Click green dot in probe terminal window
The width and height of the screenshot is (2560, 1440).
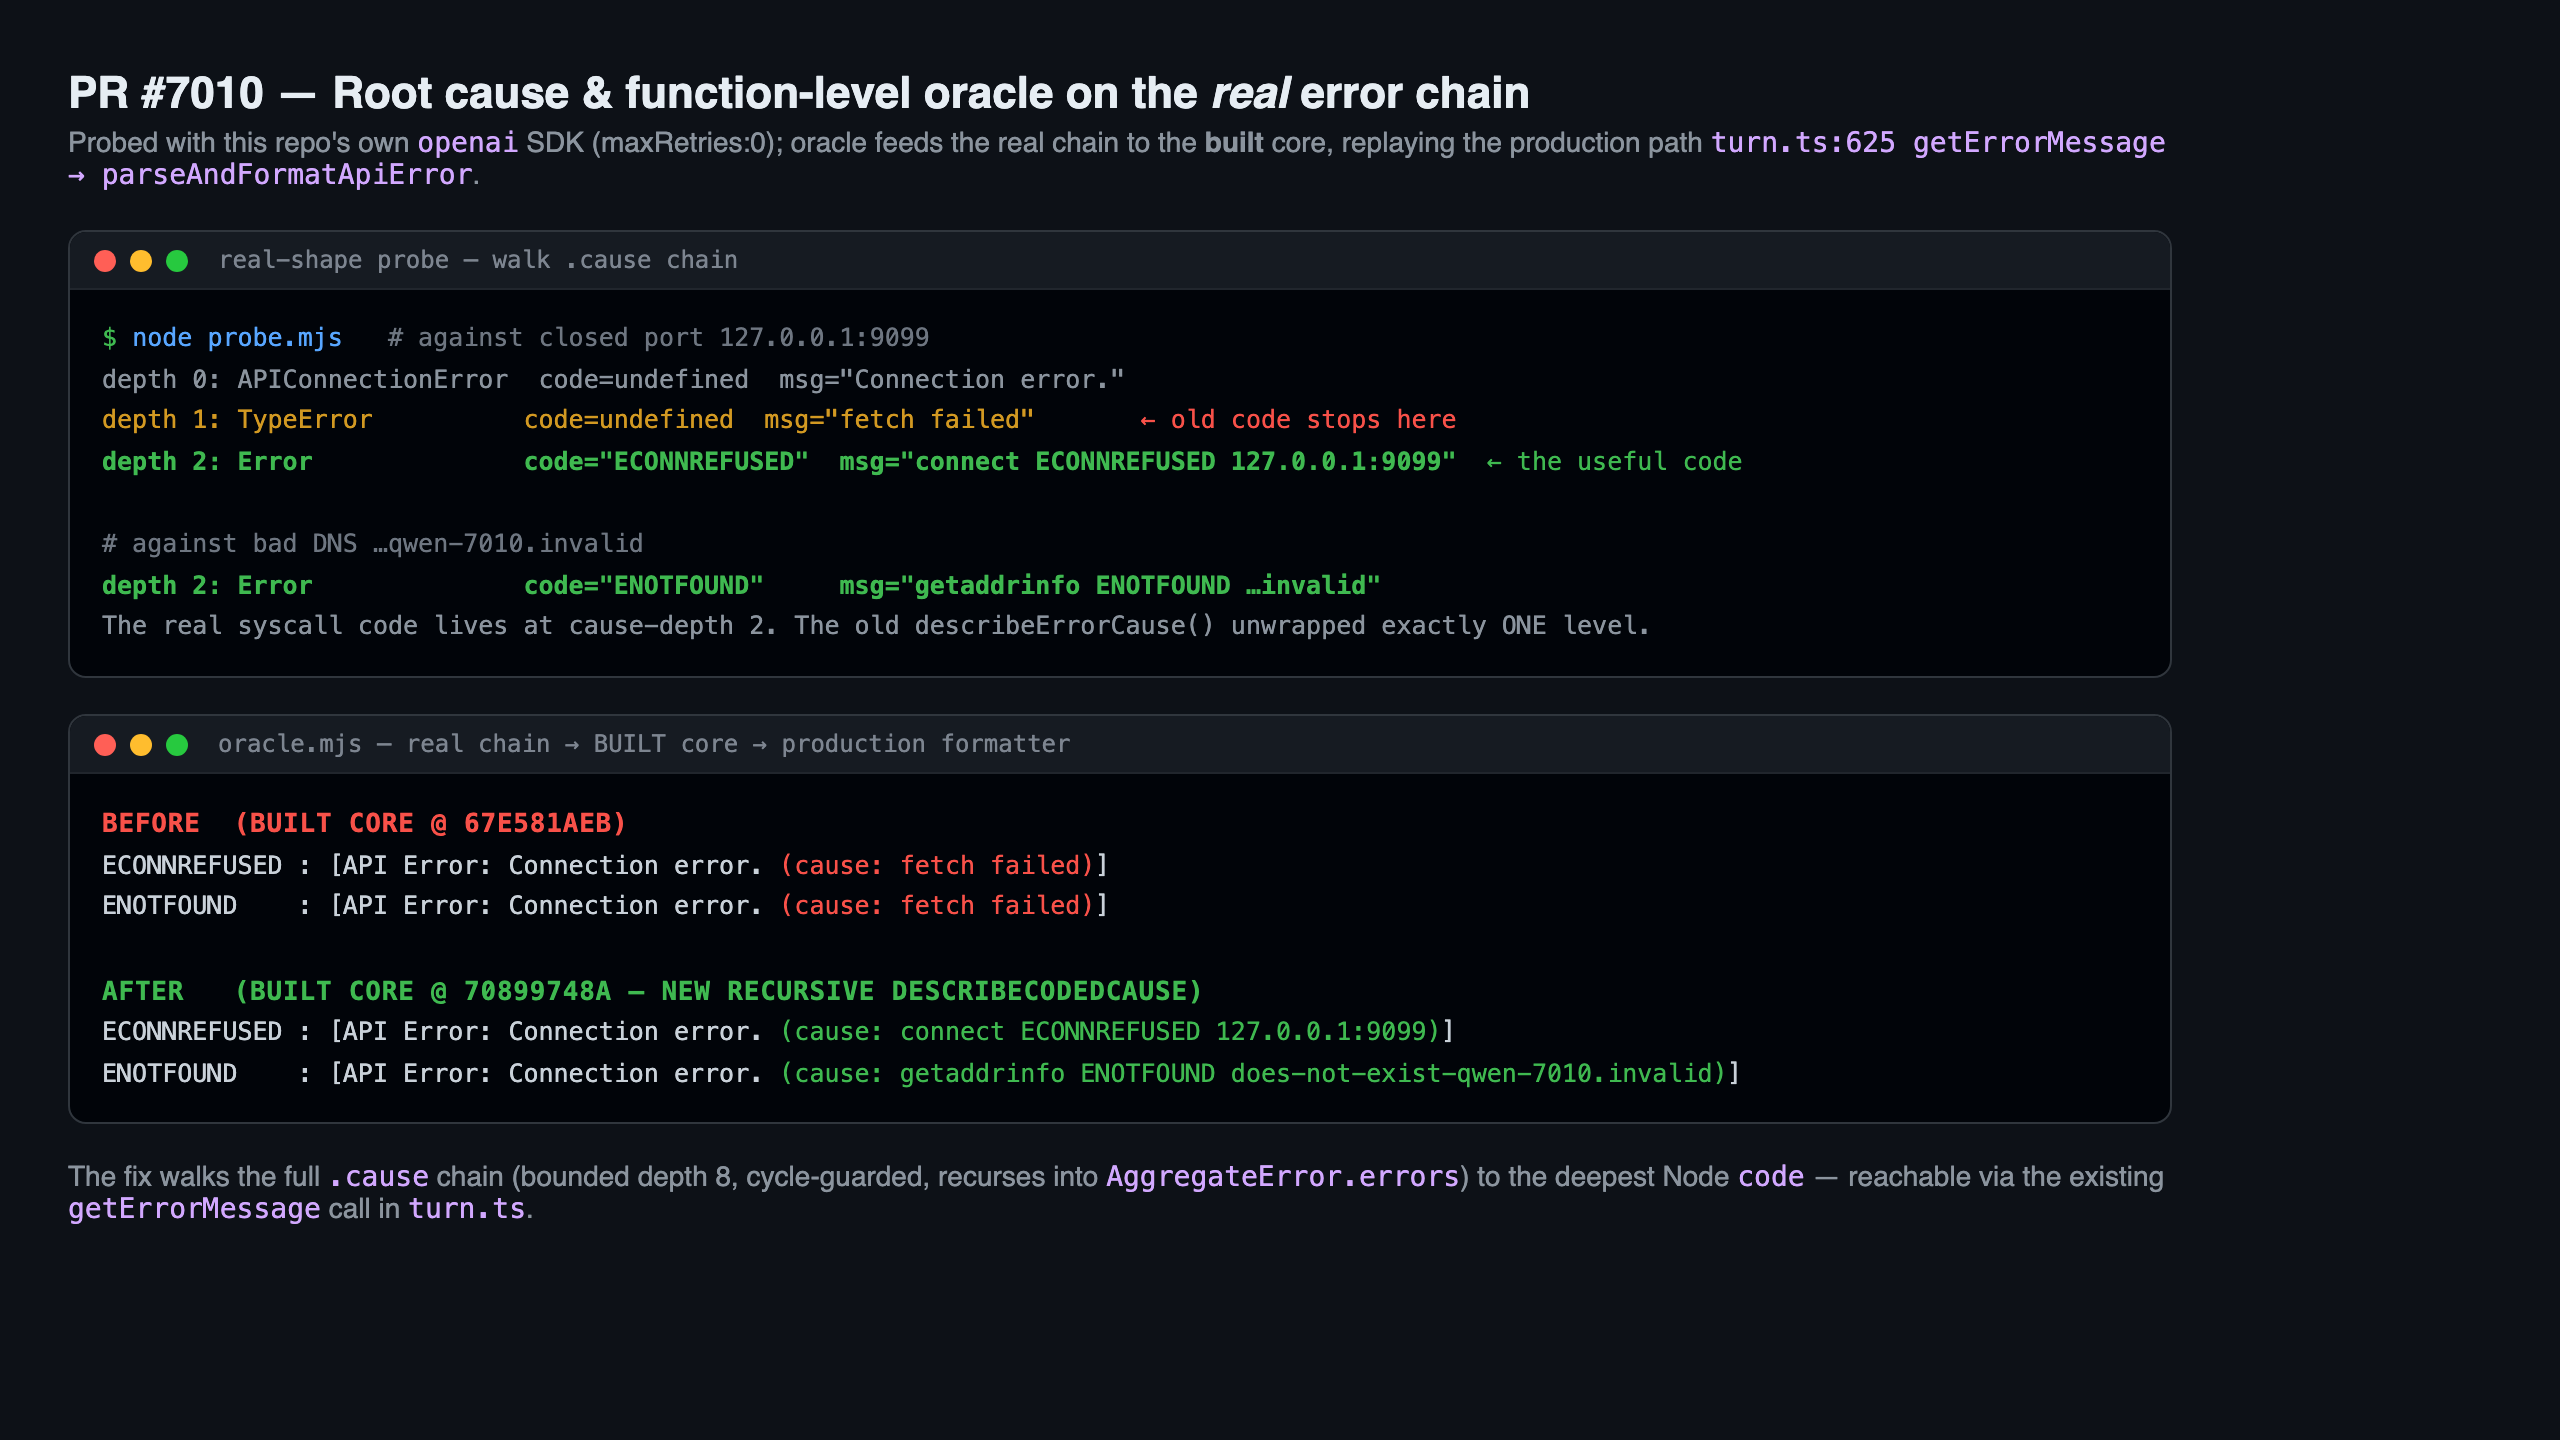(x=177, y=261)
